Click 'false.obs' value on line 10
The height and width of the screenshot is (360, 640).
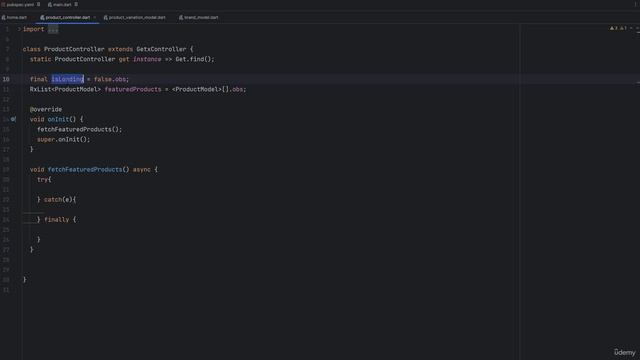click(110, 79)
